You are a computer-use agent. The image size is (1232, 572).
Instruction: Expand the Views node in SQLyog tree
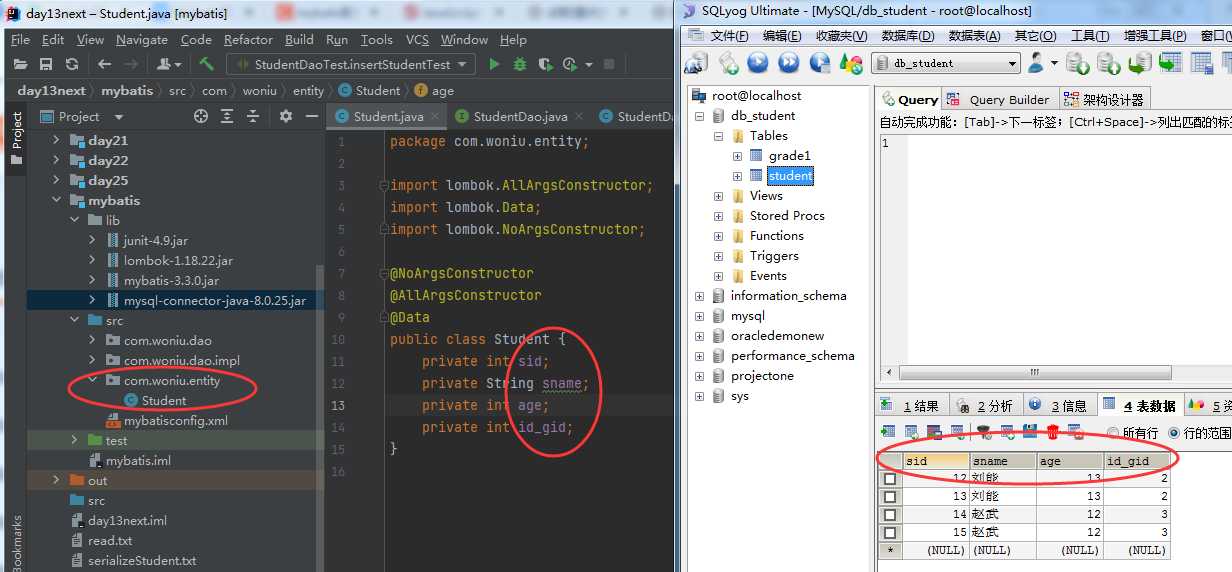719,196
